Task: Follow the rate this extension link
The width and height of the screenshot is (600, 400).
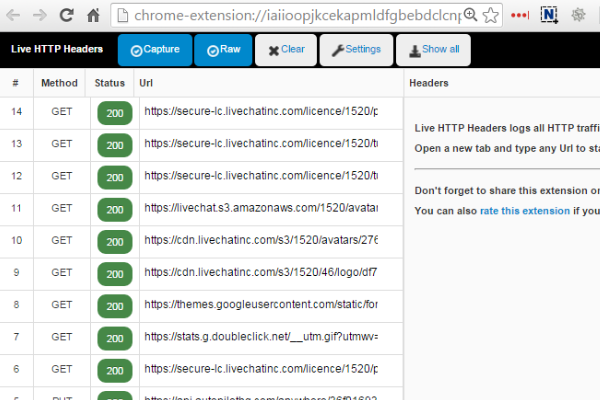Action: [x=524, y=210]
